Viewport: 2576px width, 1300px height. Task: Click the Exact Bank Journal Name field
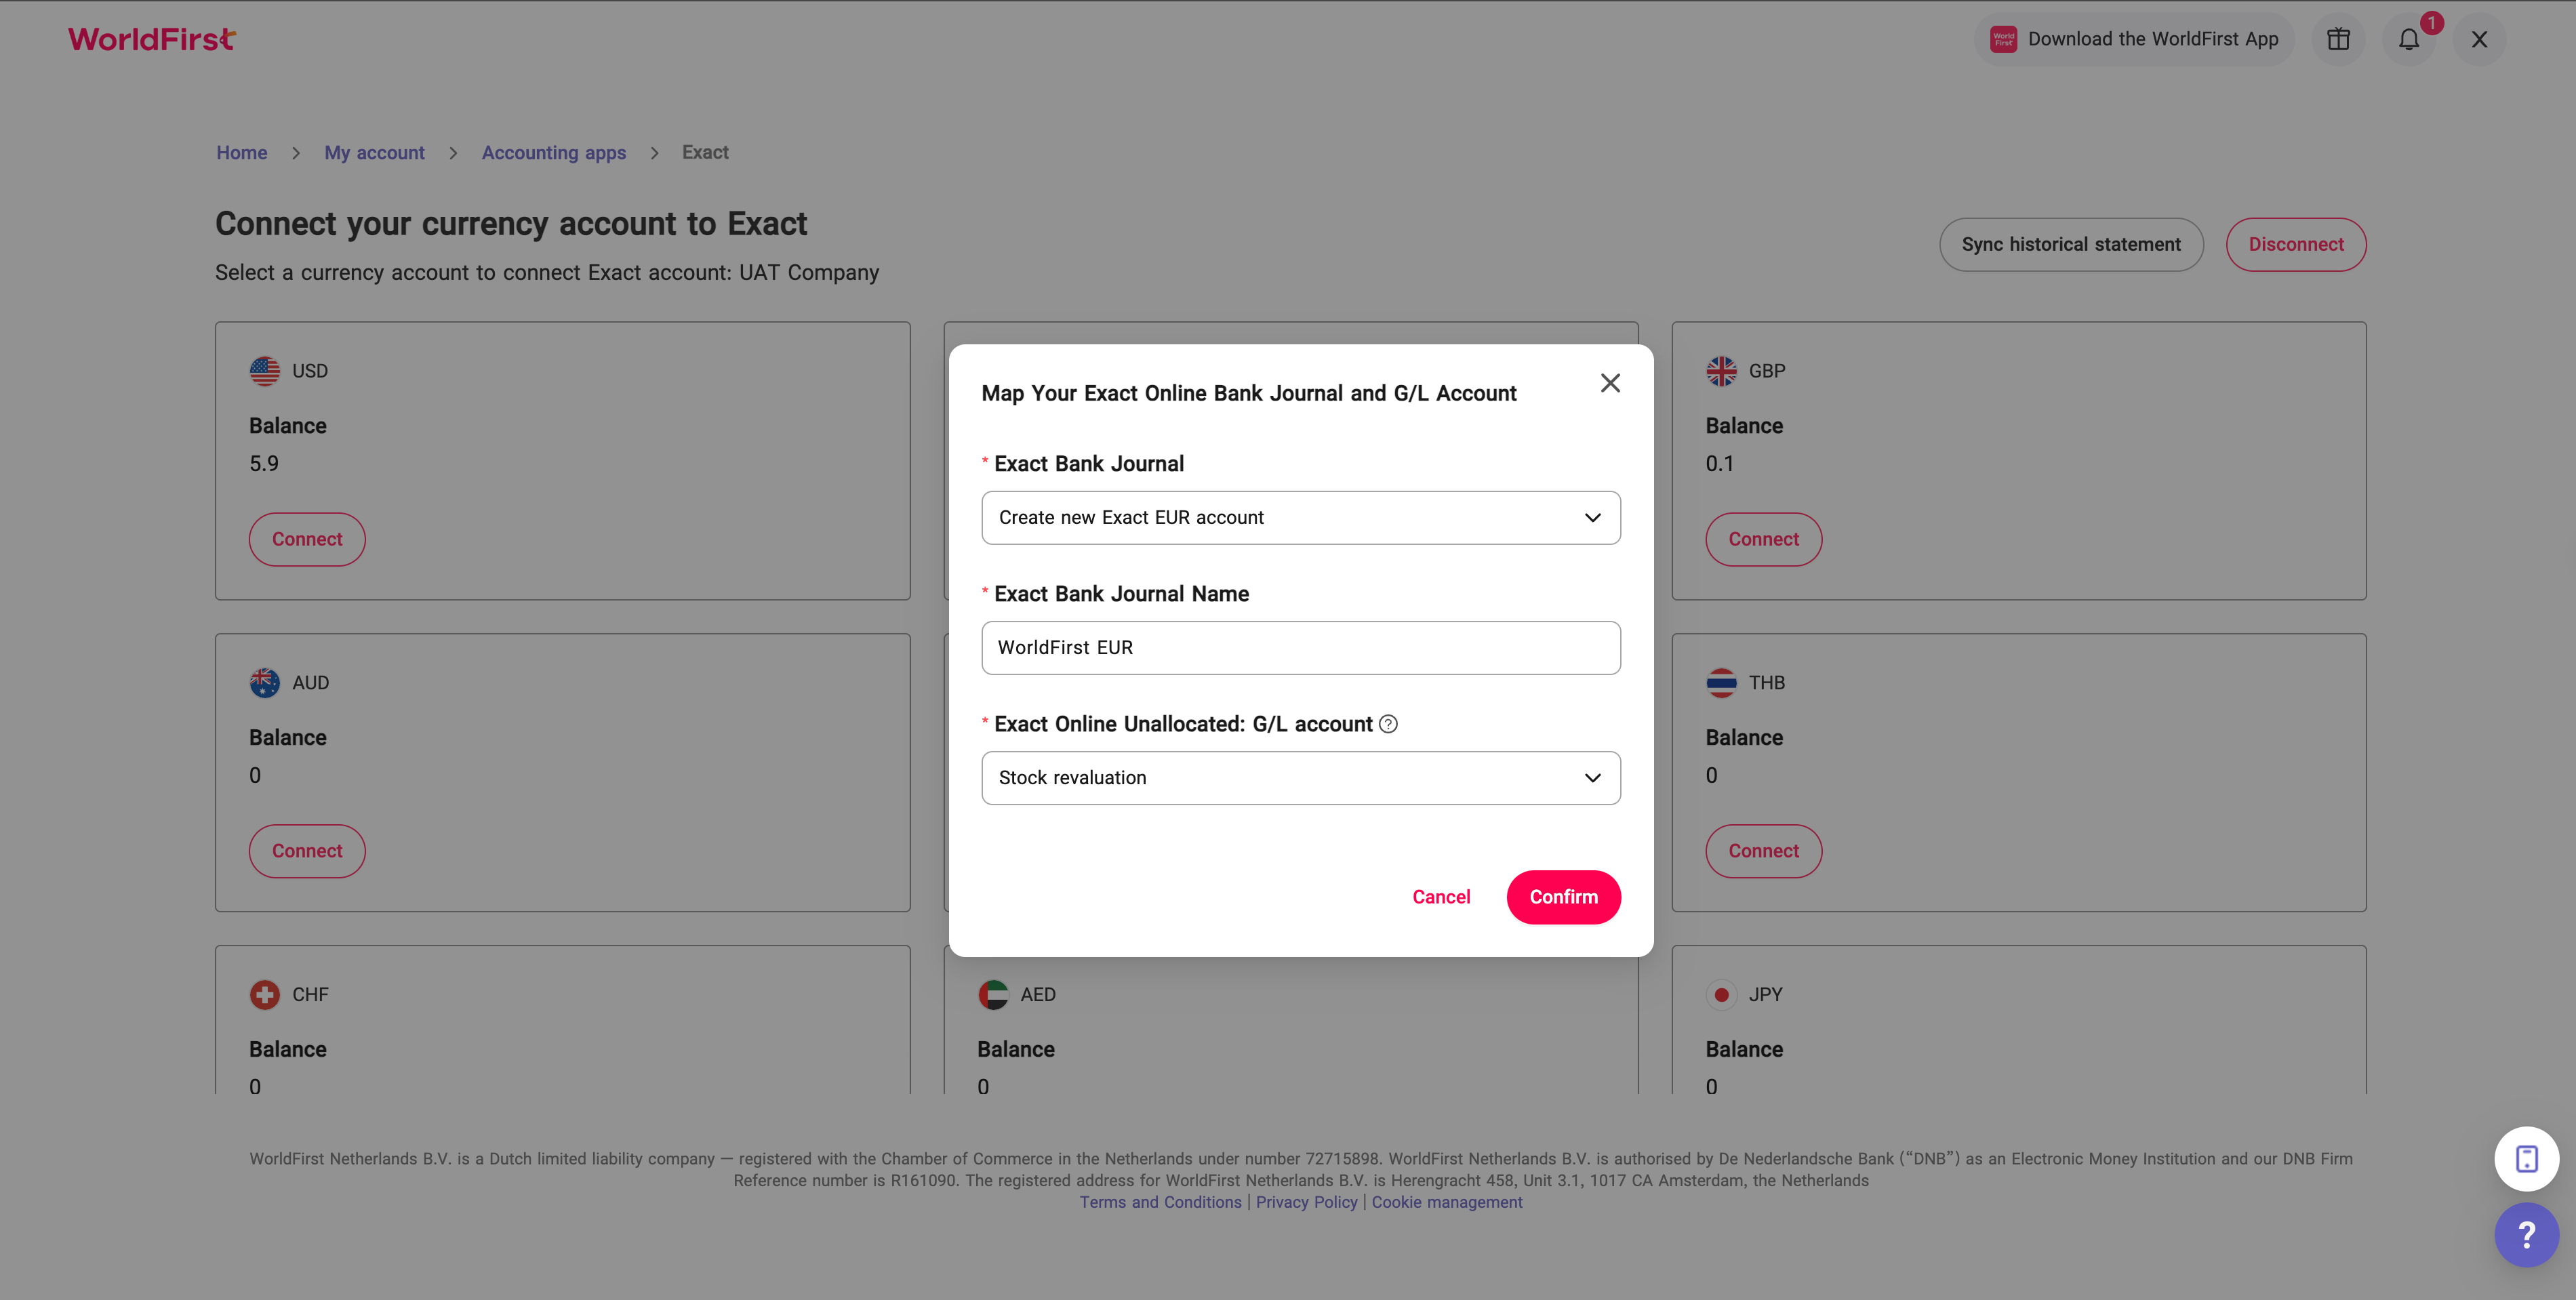tap(1300, 647)
